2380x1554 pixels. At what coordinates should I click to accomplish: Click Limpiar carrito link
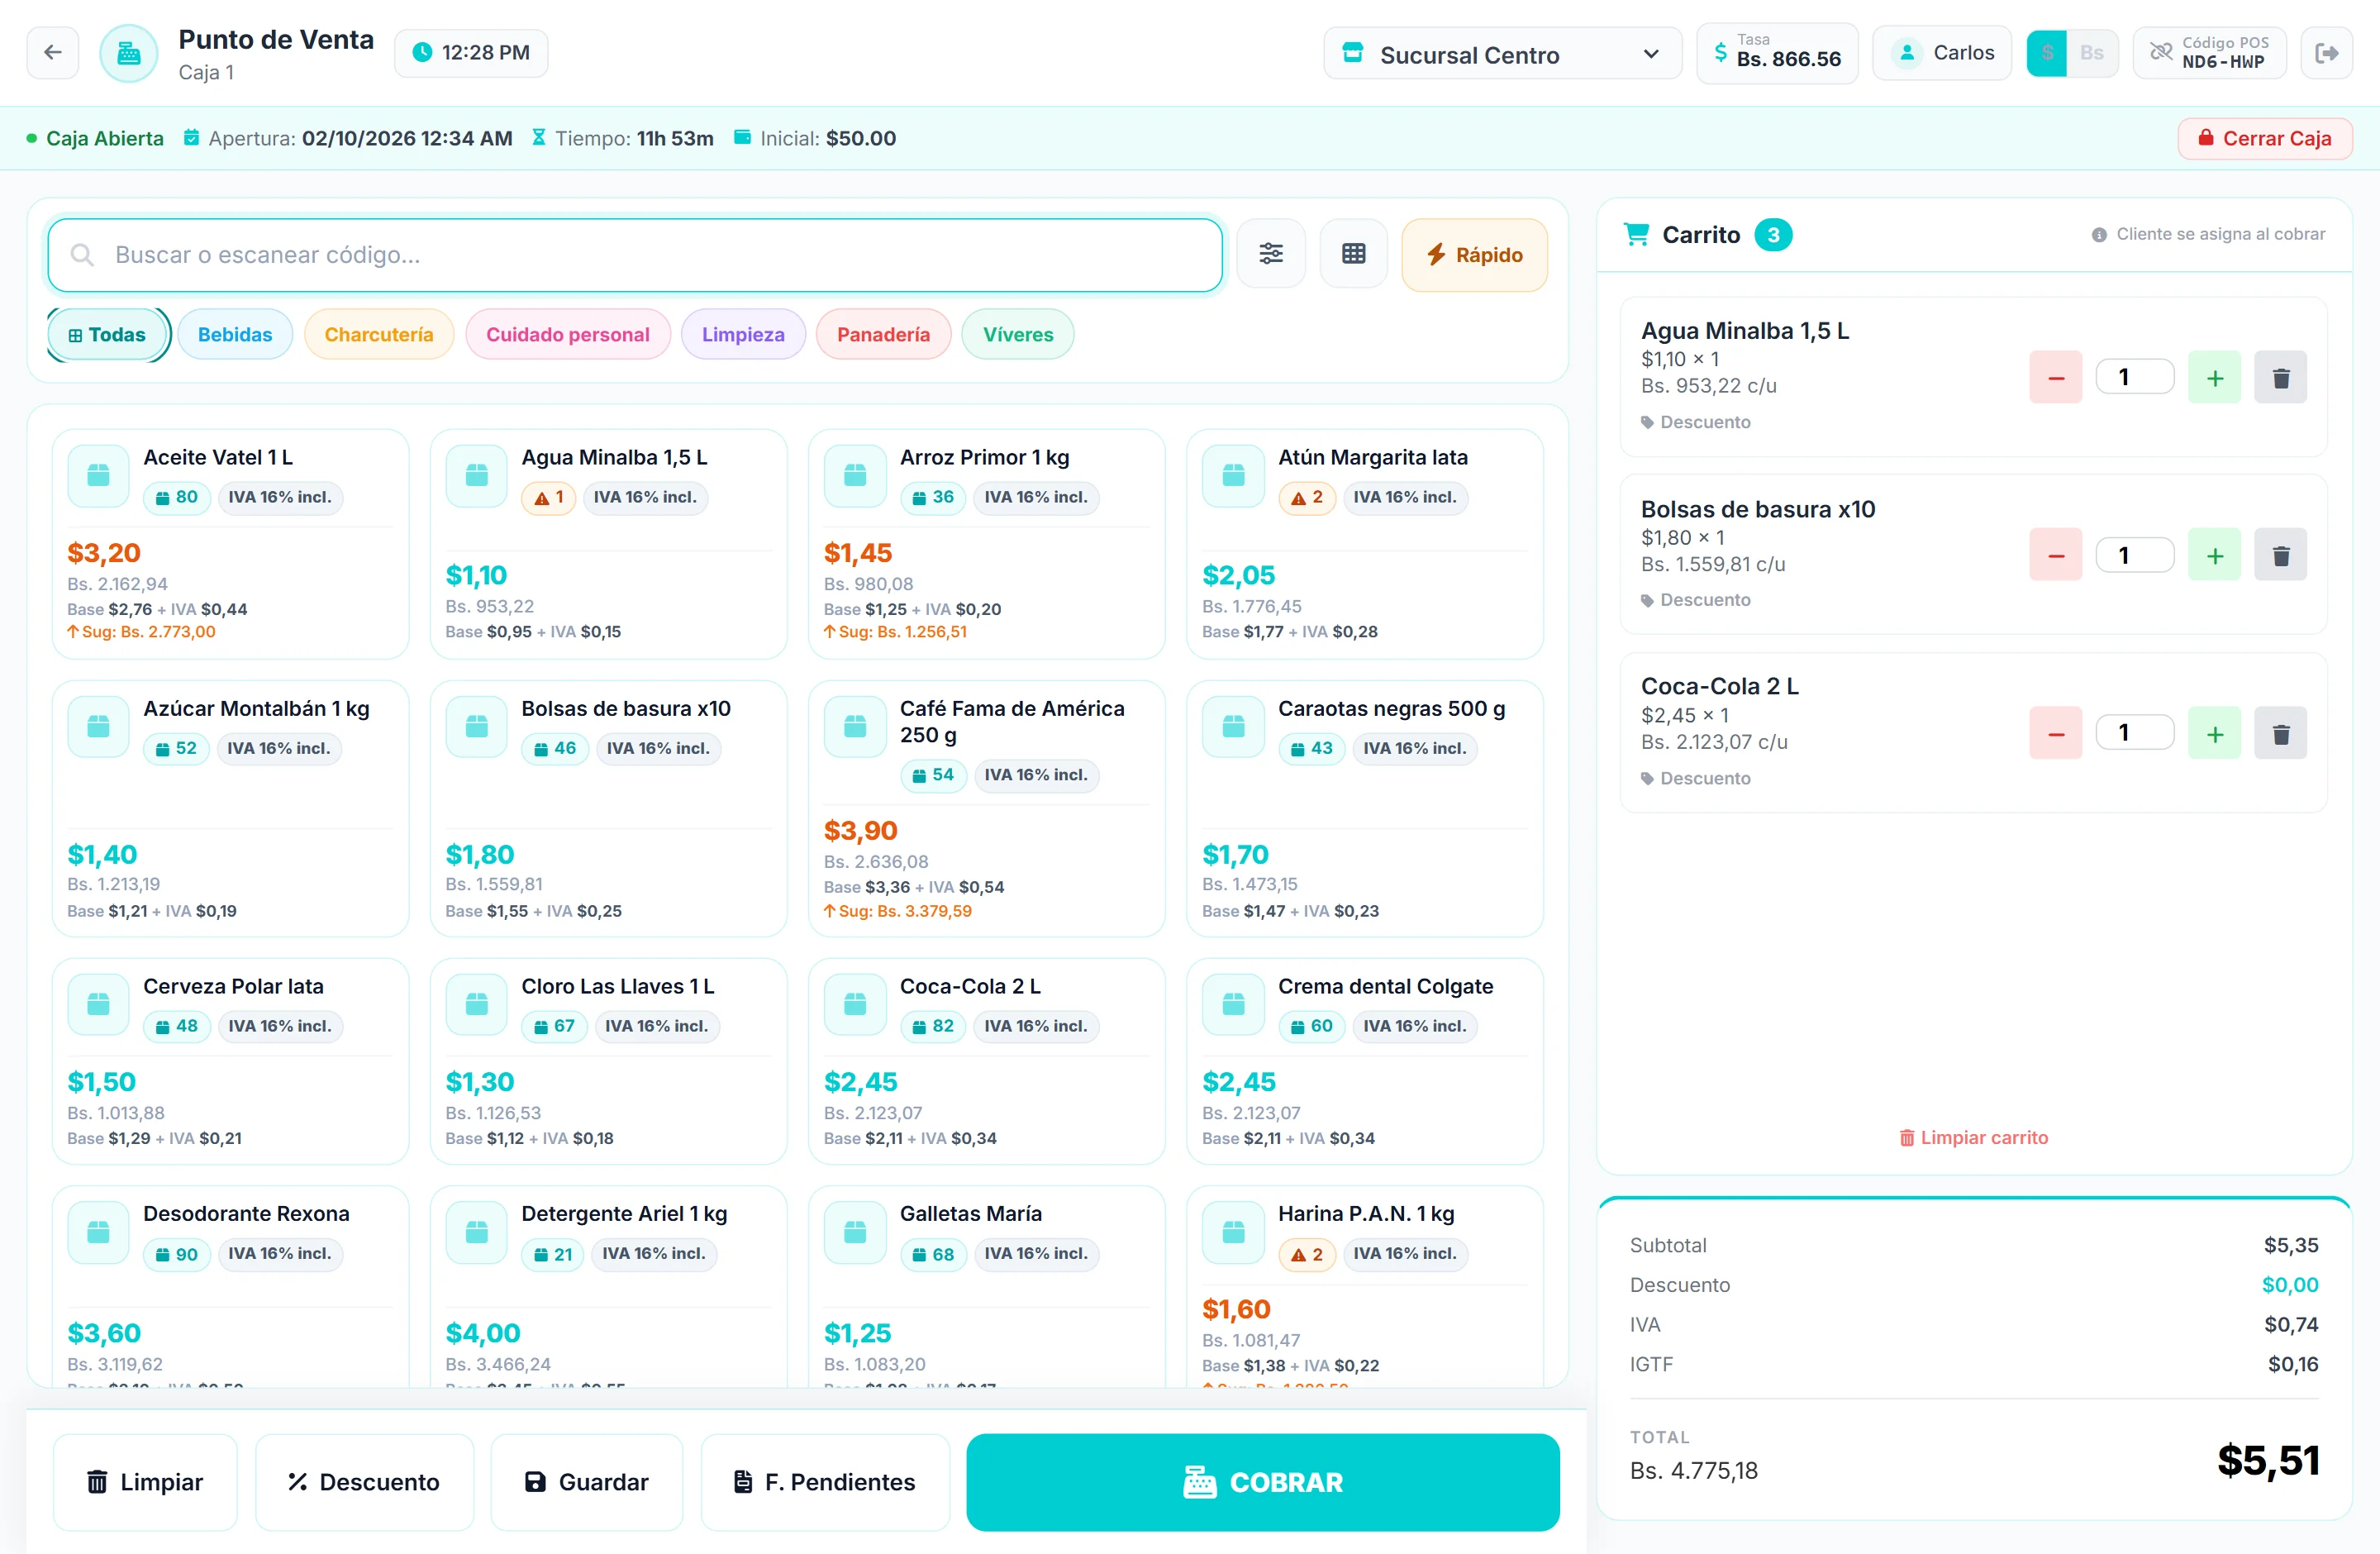pos(1974,1137)
